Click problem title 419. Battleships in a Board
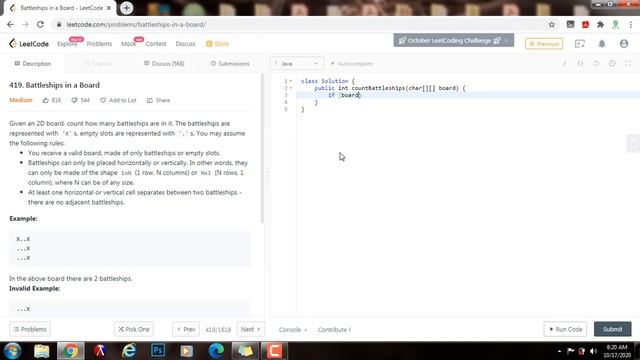 click(54, 85)
